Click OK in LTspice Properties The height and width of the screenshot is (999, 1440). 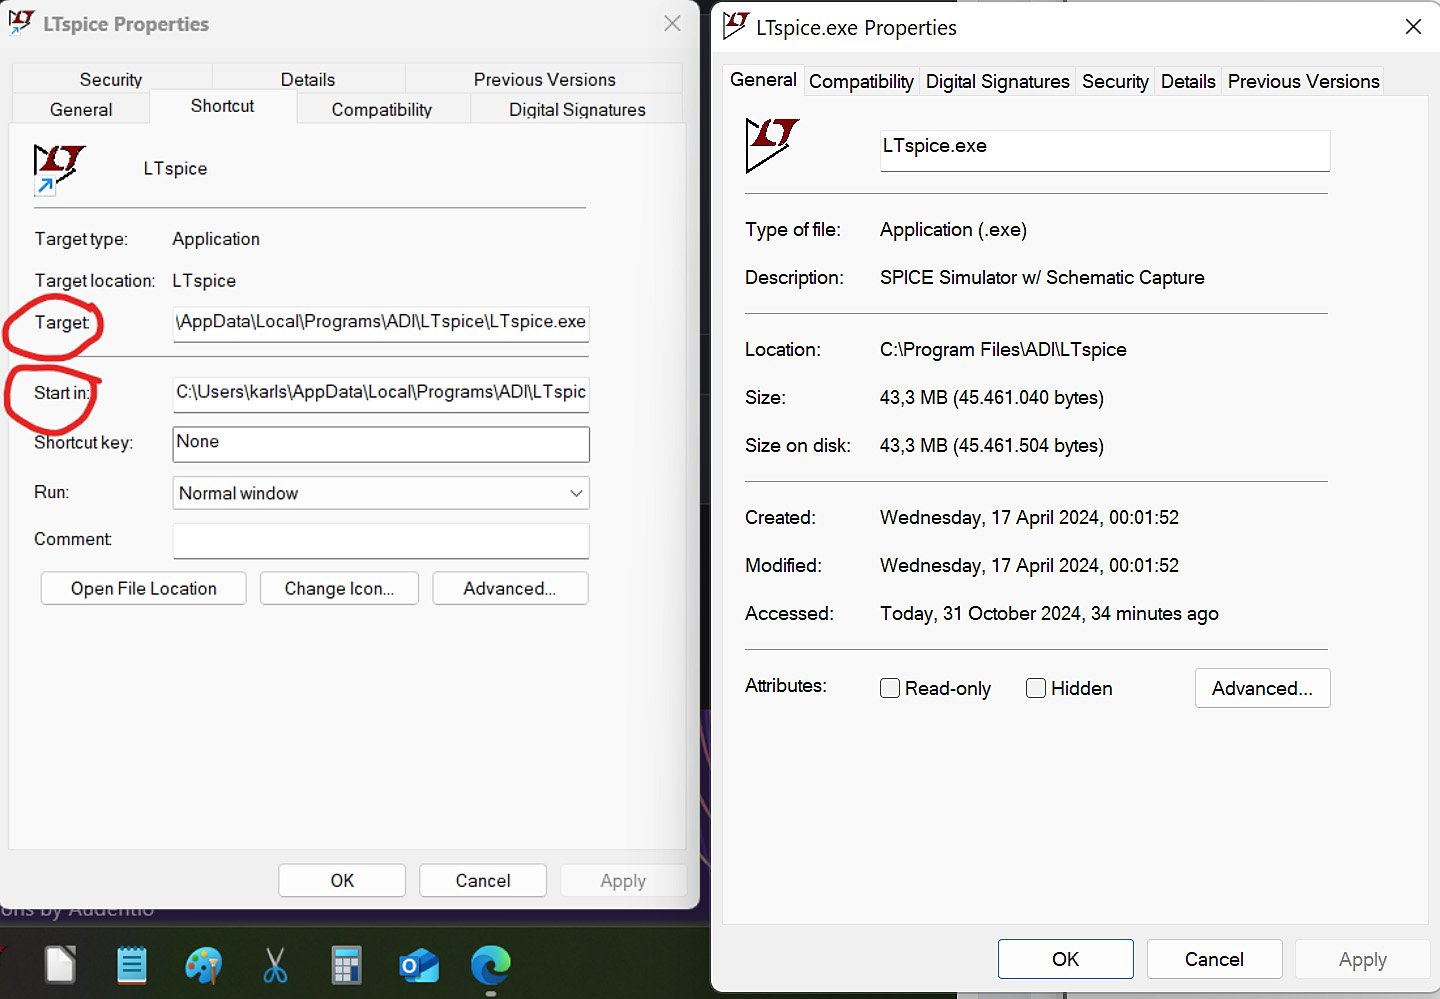click(x=342, y=881)
